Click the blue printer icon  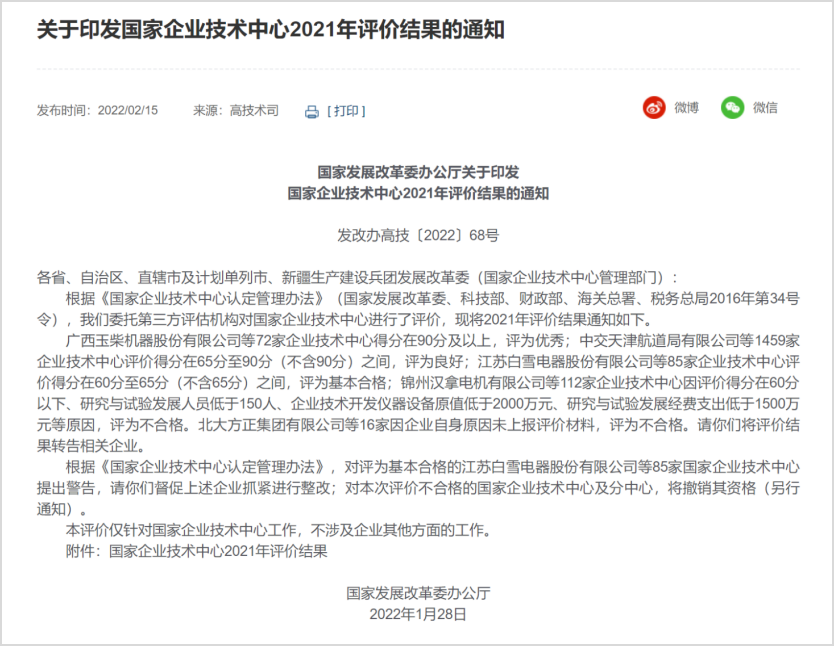(x=311, y=111)
